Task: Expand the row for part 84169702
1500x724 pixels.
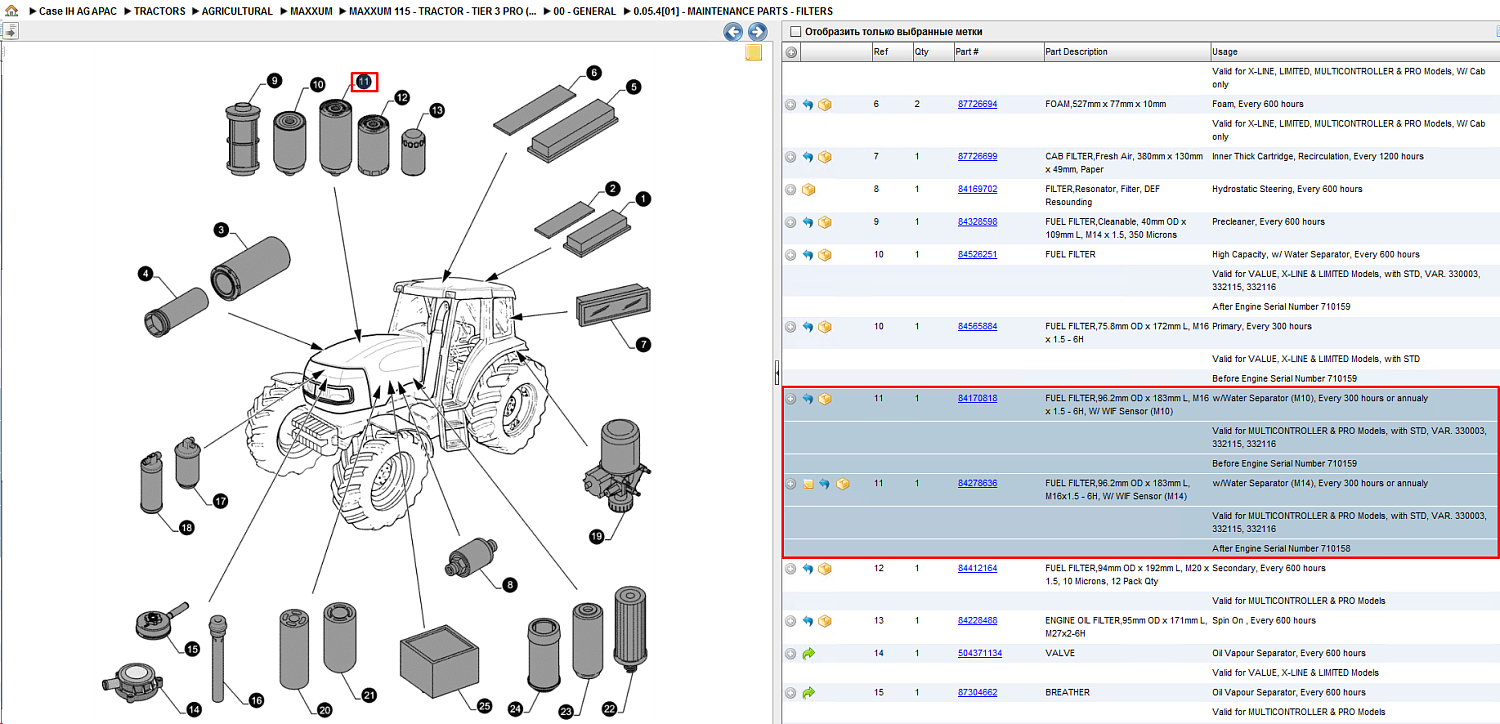Action: 790,189
